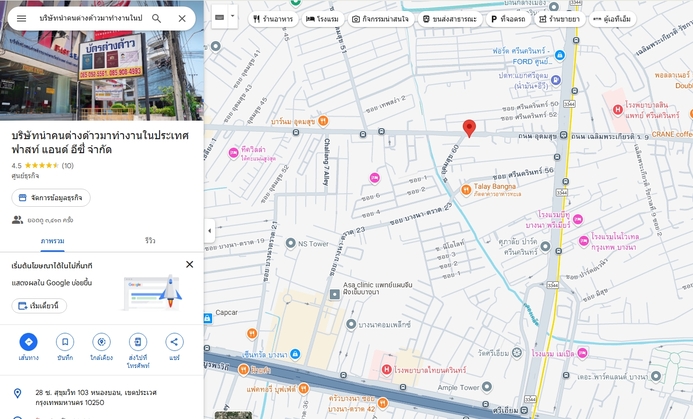Switch to the รีวิว tab
693x419 pixels.
pos(150,241)
